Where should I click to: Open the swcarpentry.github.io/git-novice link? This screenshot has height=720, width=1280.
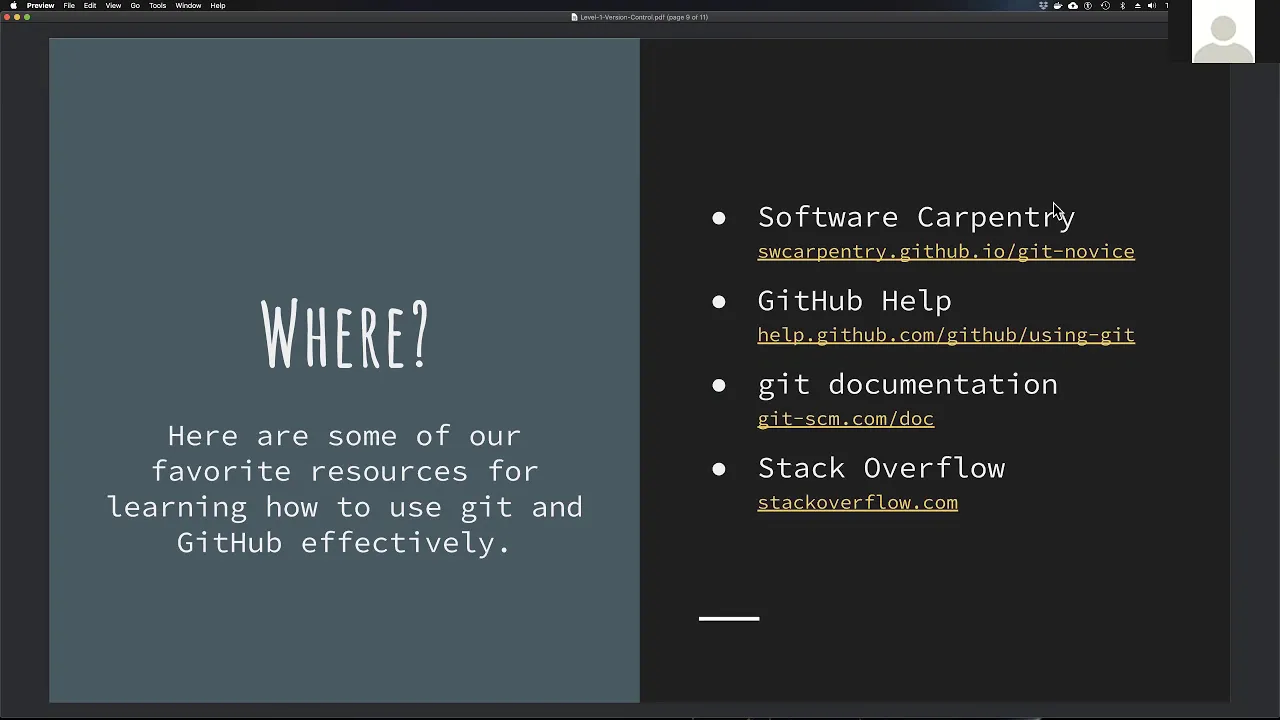(x=946, y=251)
